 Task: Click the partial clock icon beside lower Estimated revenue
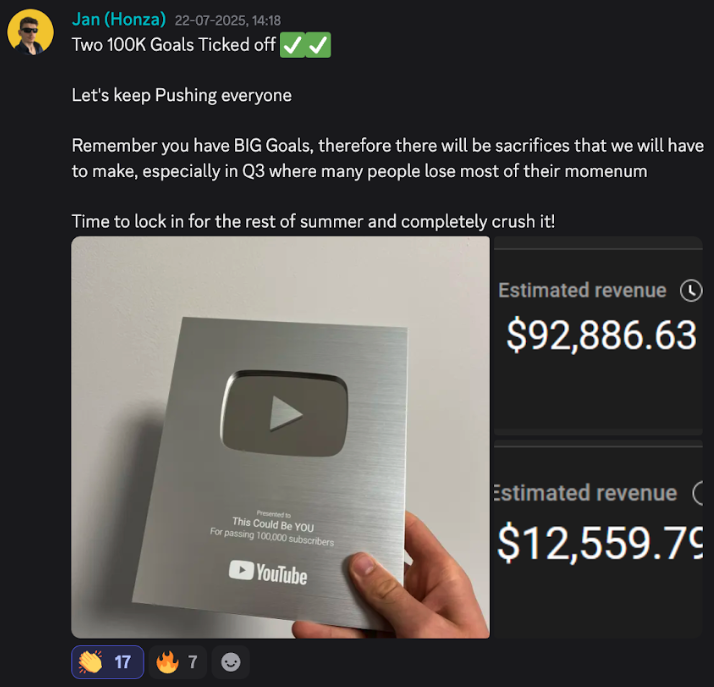698,493
